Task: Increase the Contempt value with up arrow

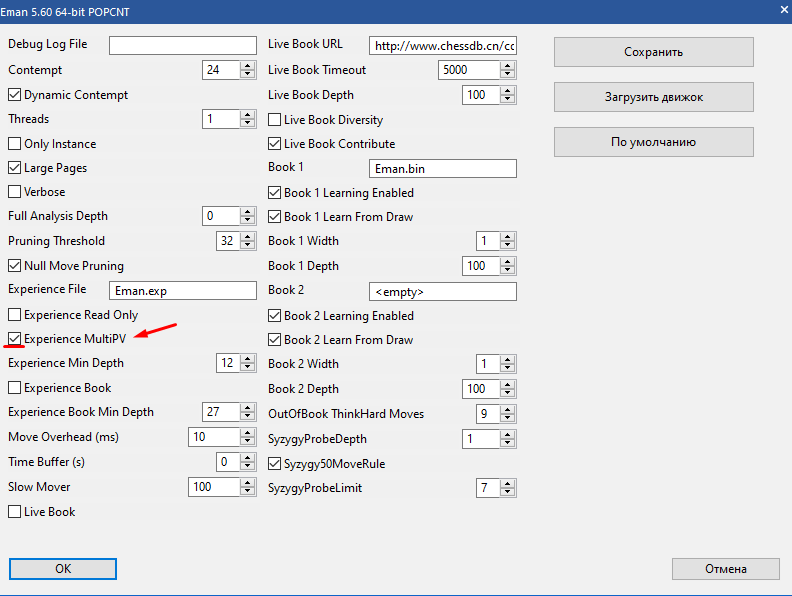Action: pyautogui.click(x=248, y=66)
